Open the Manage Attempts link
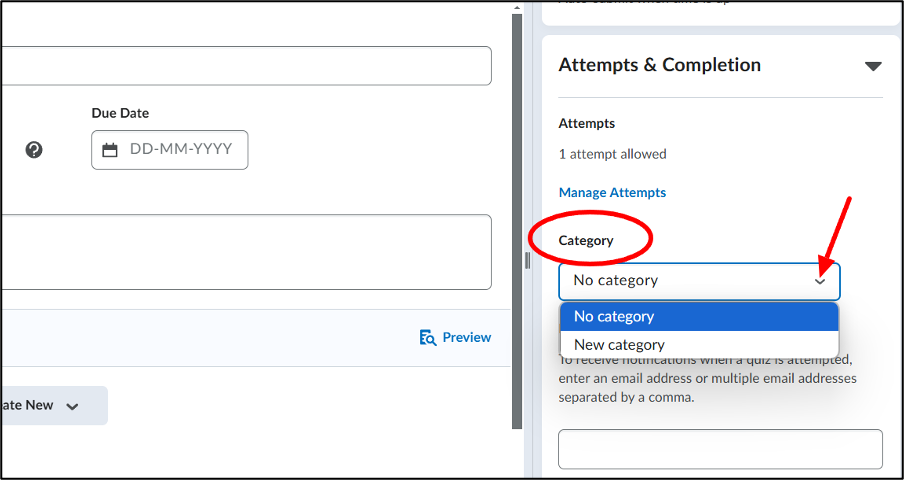 coord(612,192)
